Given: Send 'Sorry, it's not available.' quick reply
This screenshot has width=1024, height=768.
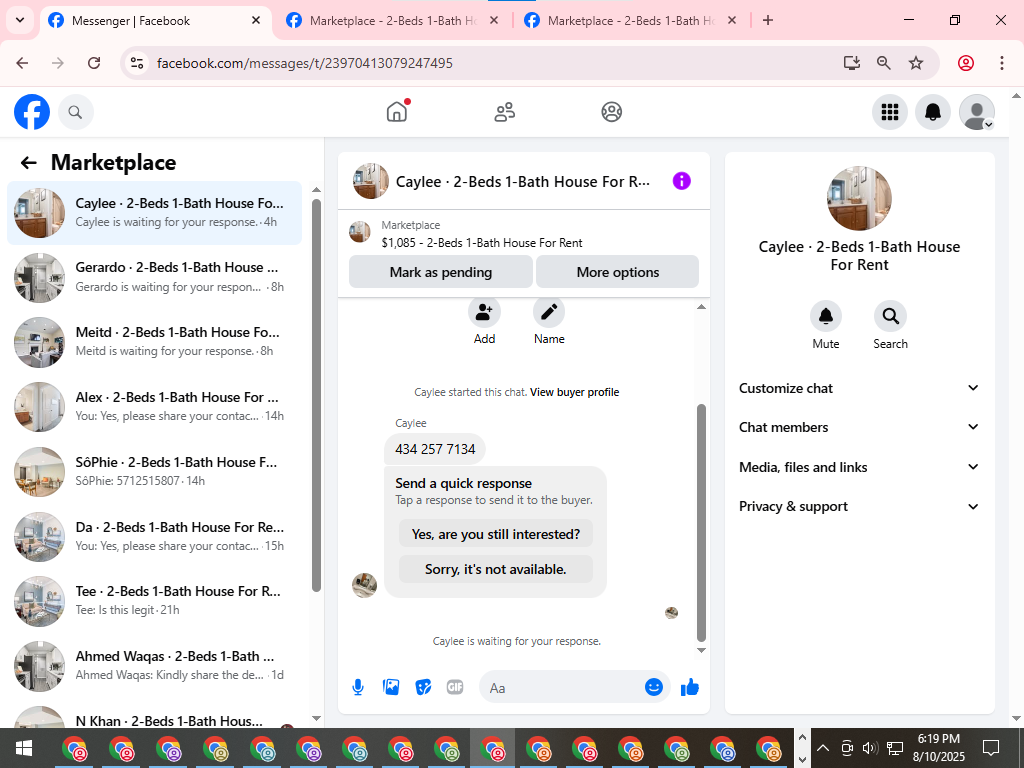Looking at the screenshot, I should 496,569.
